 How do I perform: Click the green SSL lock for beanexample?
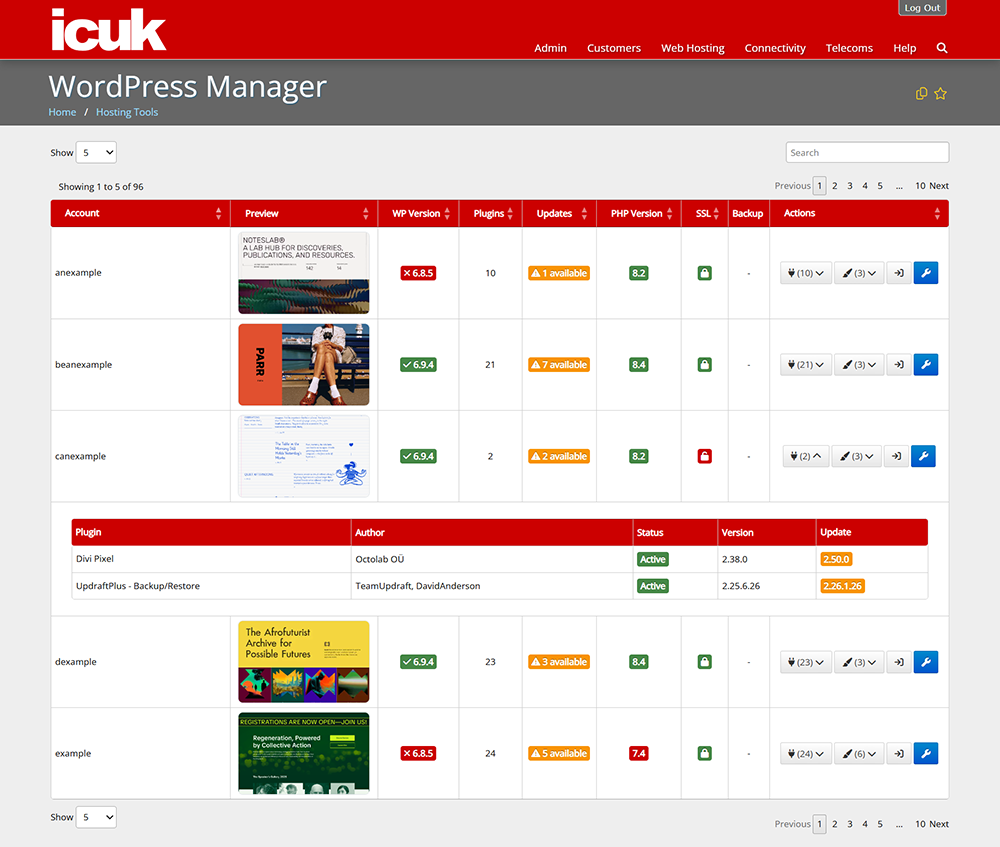pos(704,365)
